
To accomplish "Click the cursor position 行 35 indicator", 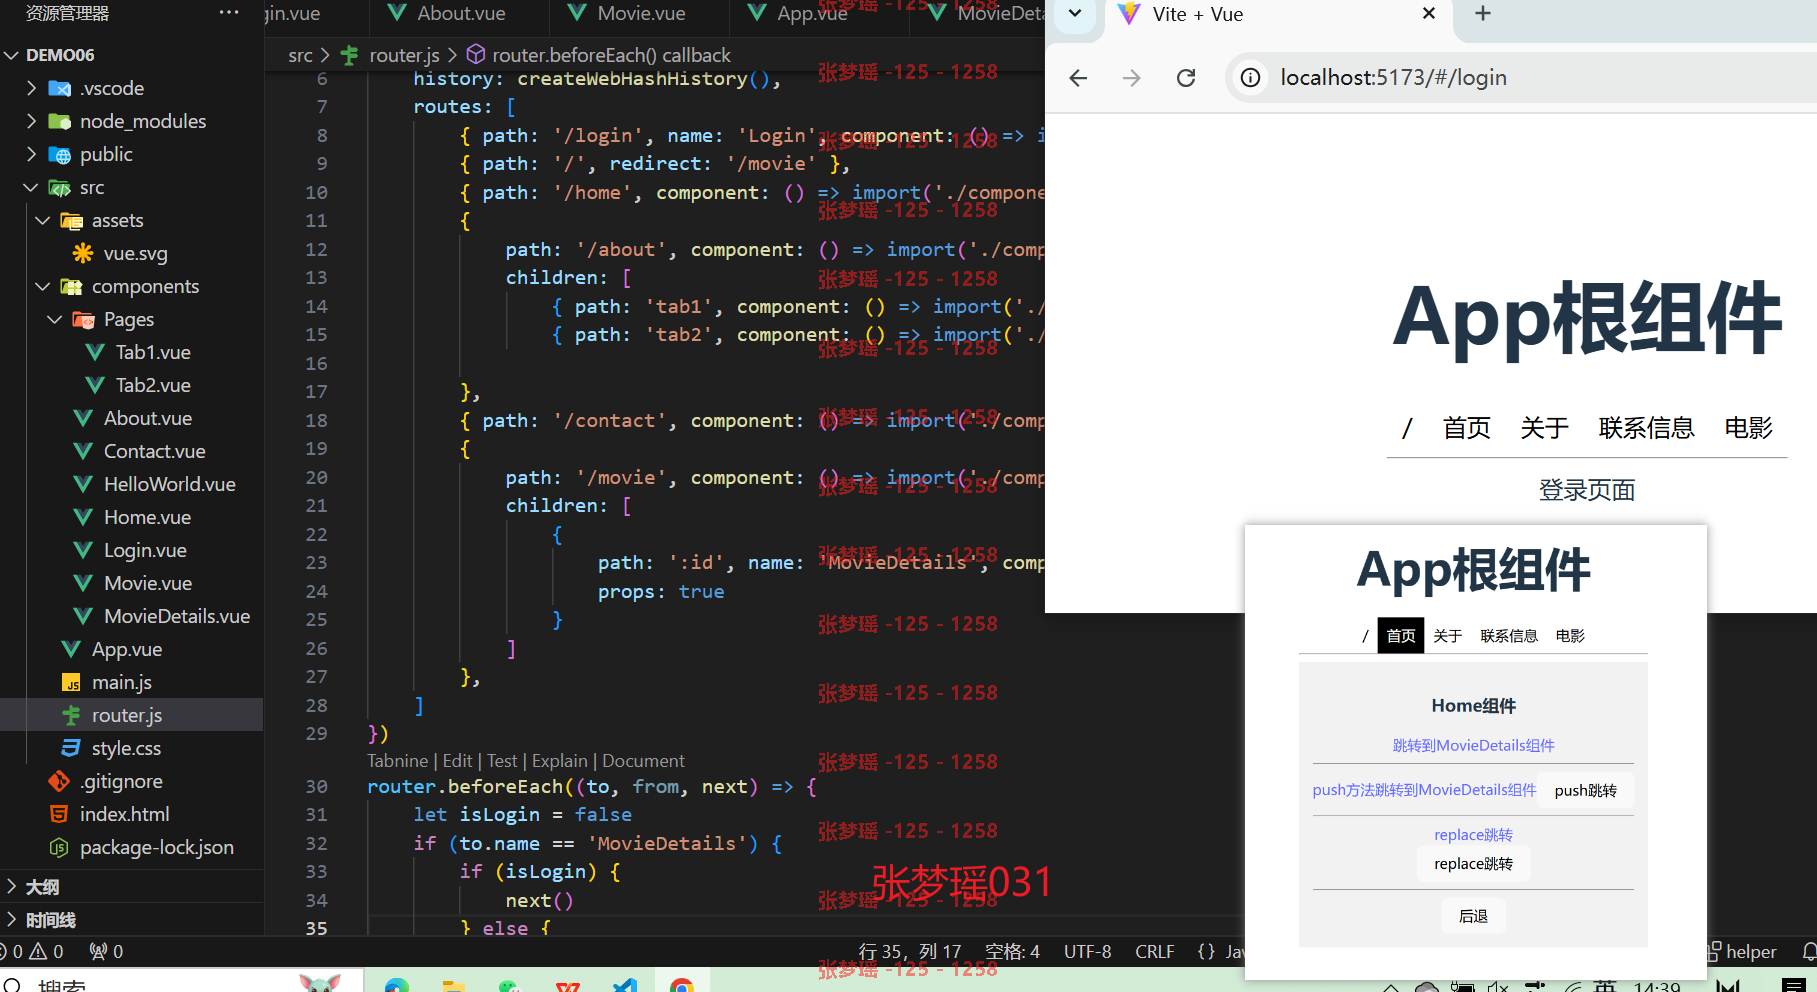I will (x=910, y=951).
